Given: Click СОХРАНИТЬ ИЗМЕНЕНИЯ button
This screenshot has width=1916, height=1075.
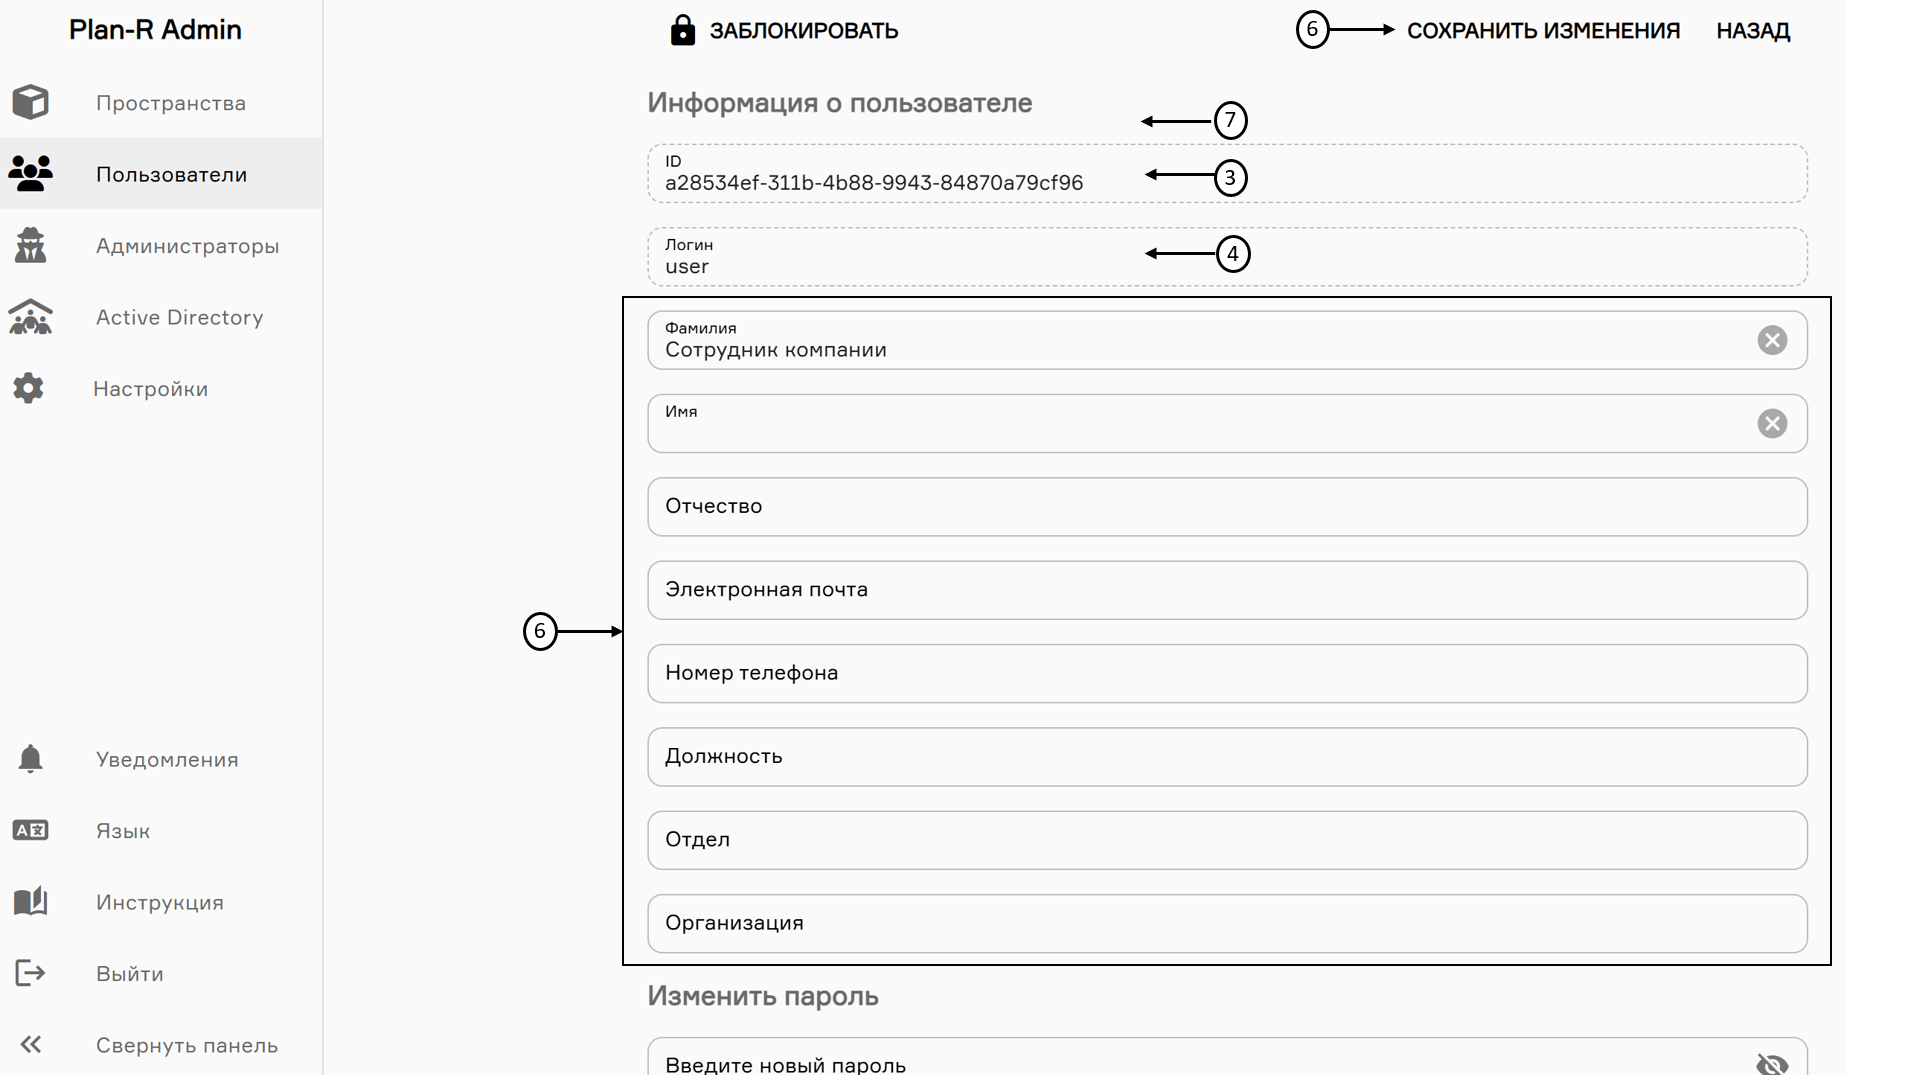Looking at the screenshot, I should [x=1542, y=31].
